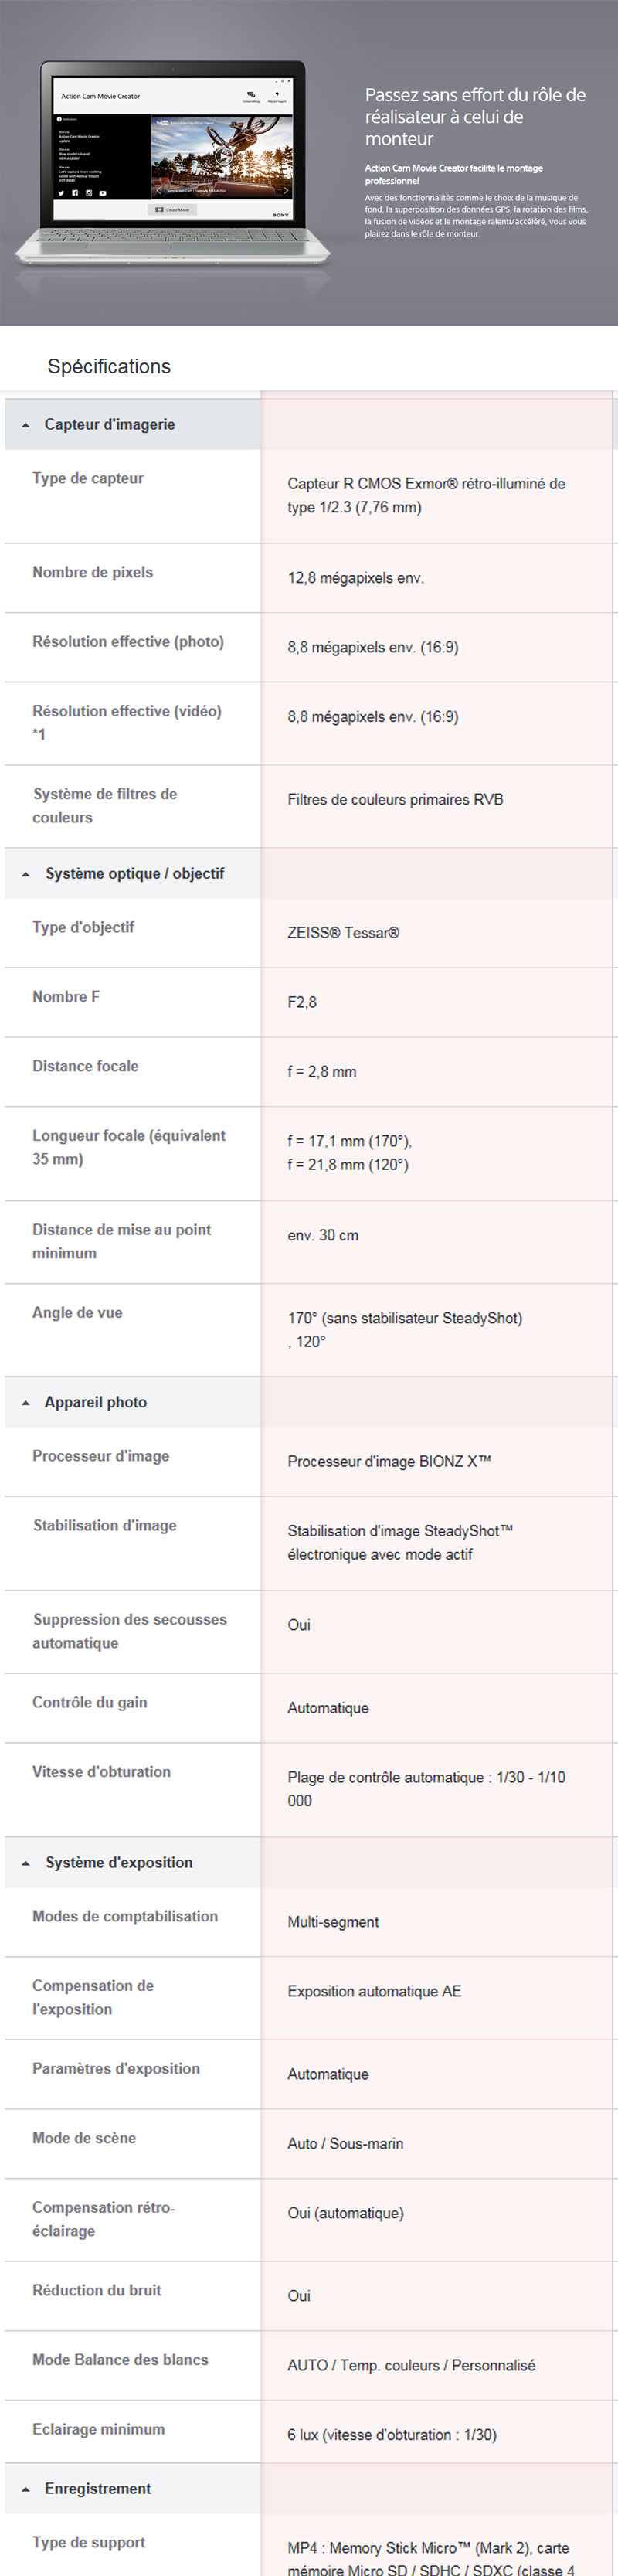Select the Instagram icon
The width and height of the screenshot is (618, 2576).
click(x=88, y=193)
